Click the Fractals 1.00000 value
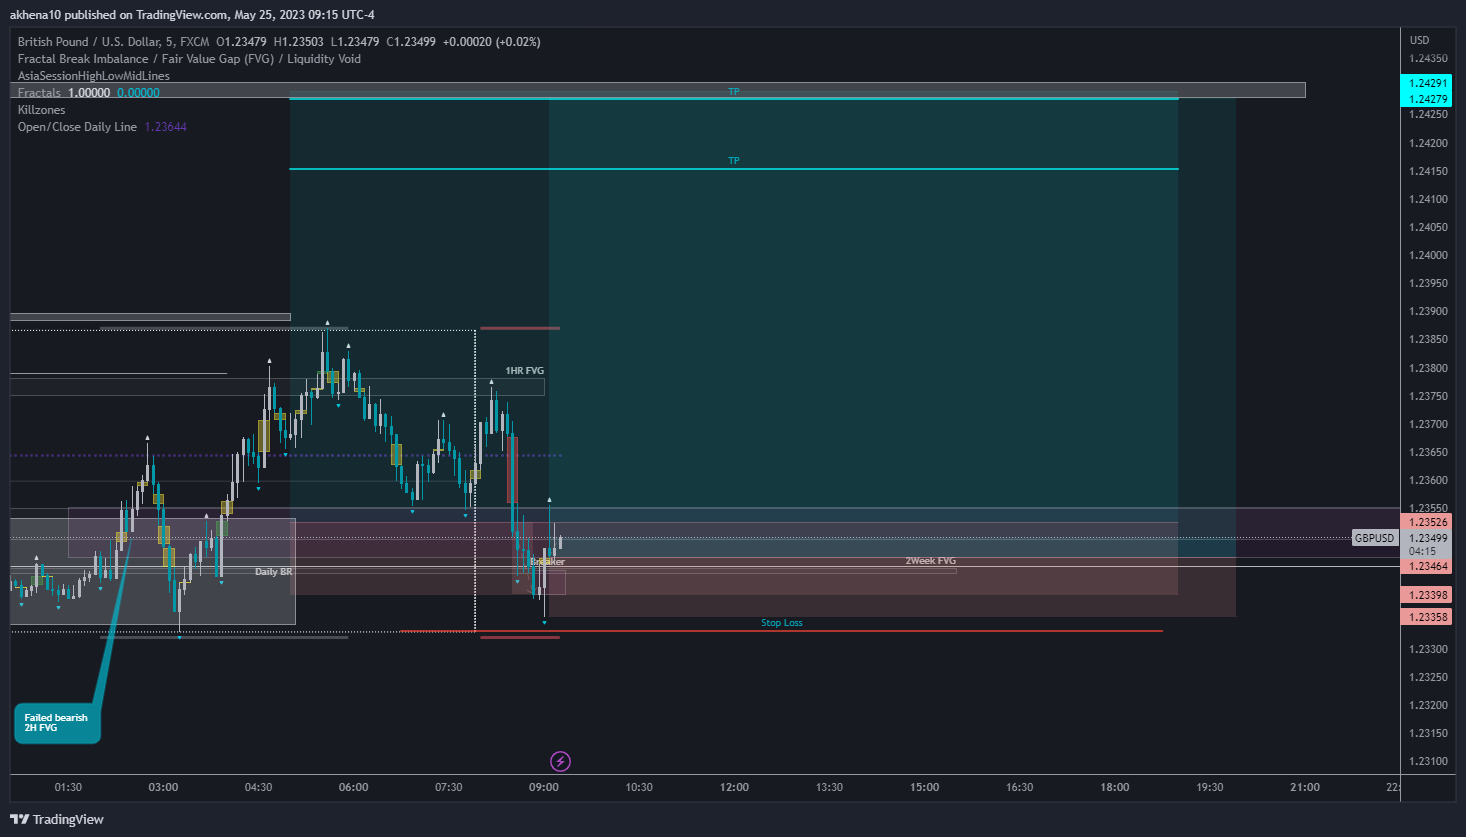 coord(89,93)
